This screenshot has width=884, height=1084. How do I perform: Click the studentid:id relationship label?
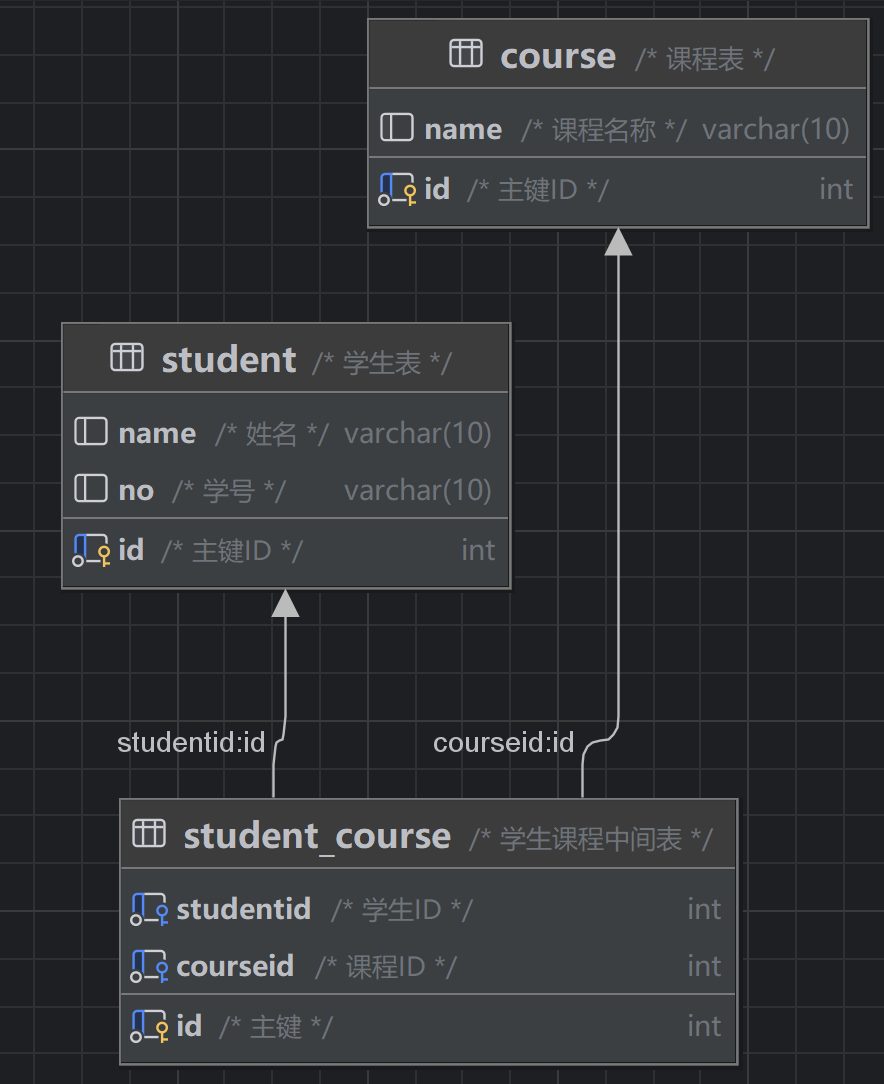pyautogui.click(x=191, y=742)
